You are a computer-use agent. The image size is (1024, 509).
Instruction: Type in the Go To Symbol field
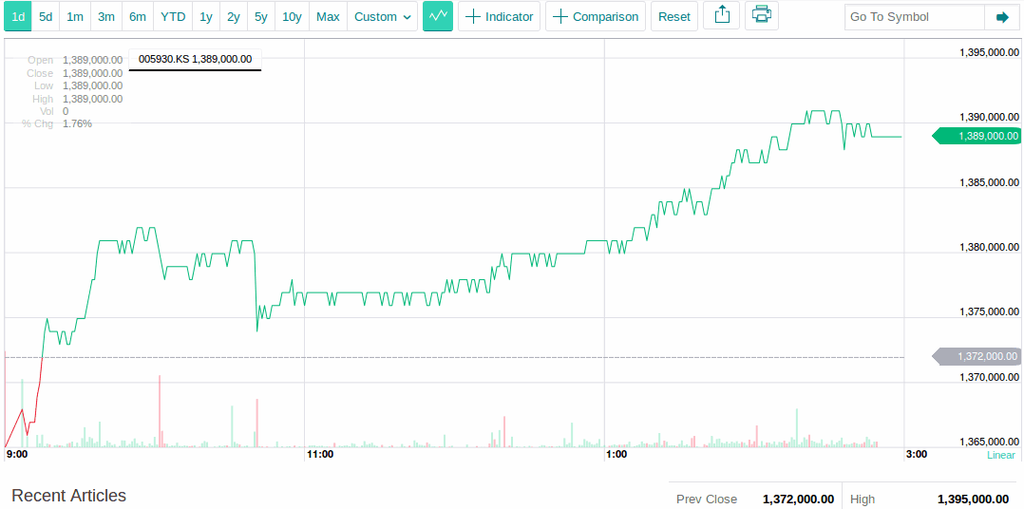click(914, 17)
